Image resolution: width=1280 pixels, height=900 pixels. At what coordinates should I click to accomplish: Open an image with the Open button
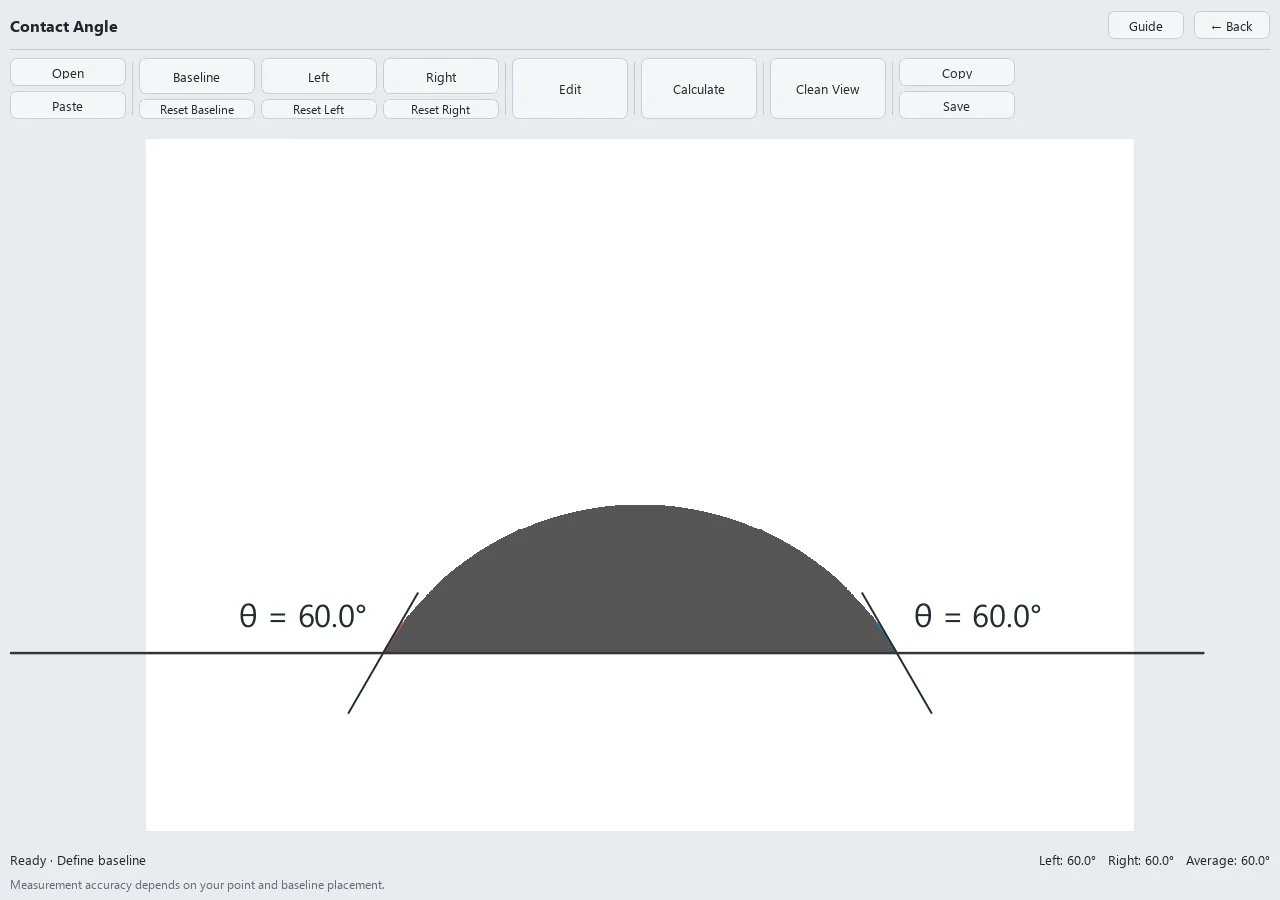(x=68, y=73)
